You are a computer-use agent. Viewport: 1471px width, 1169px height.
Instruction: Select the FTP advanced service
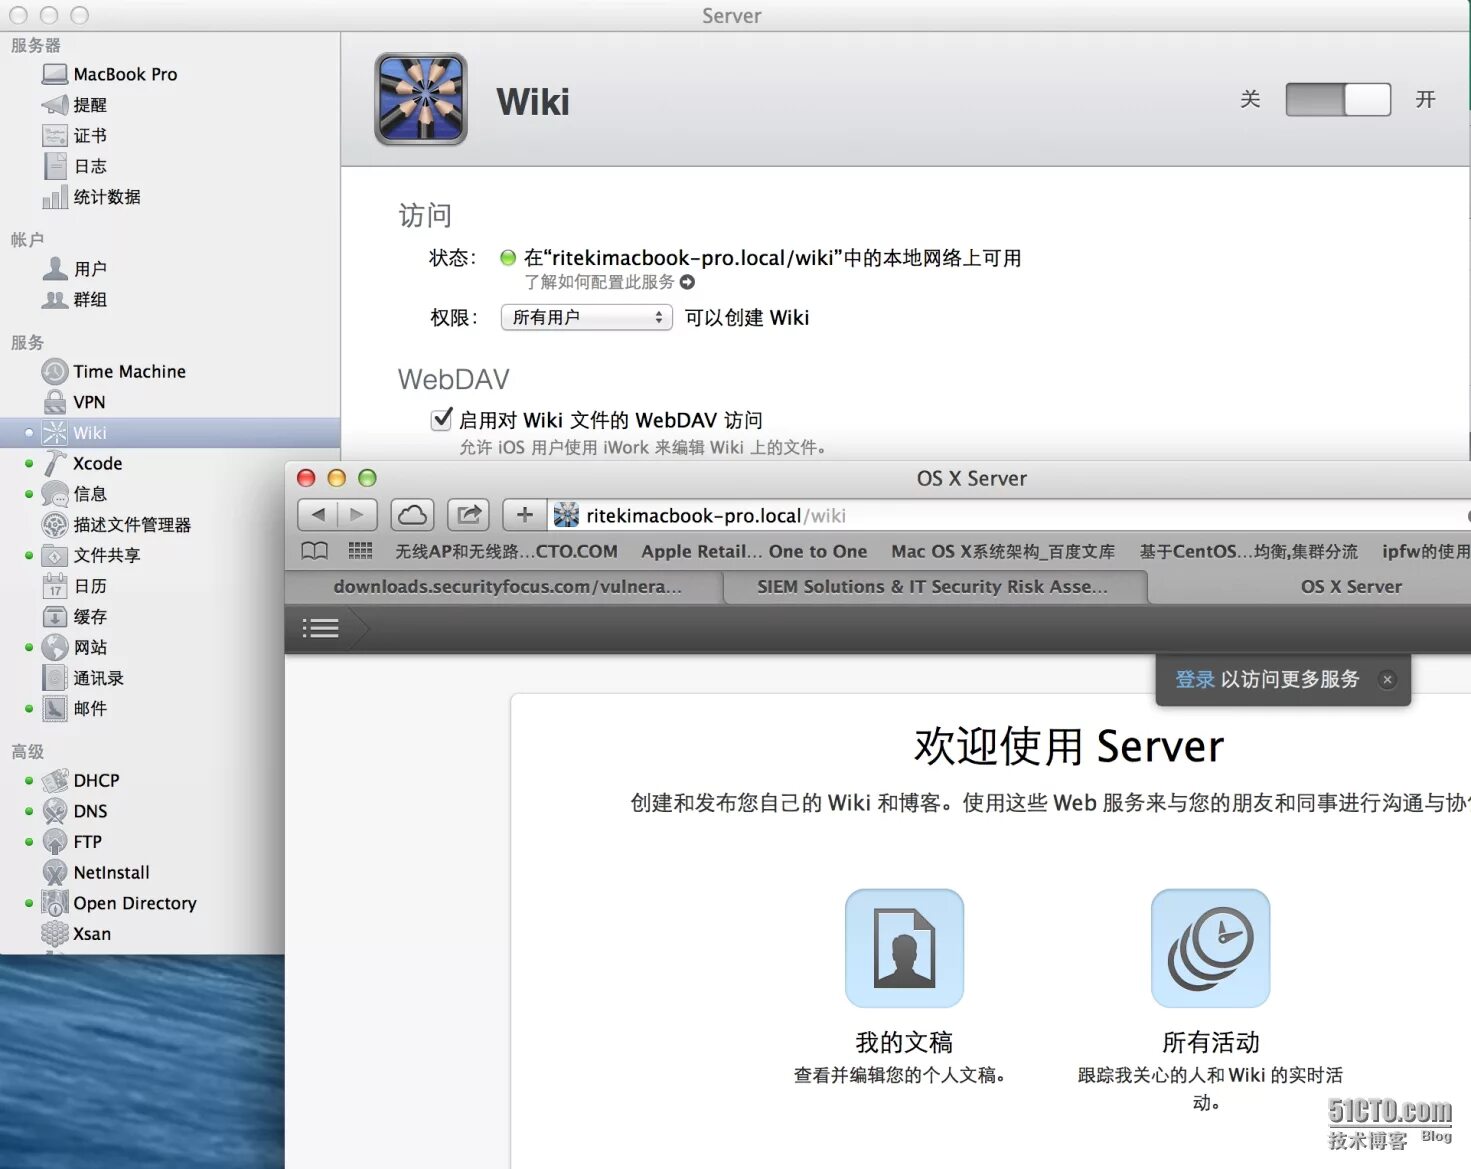72,842
